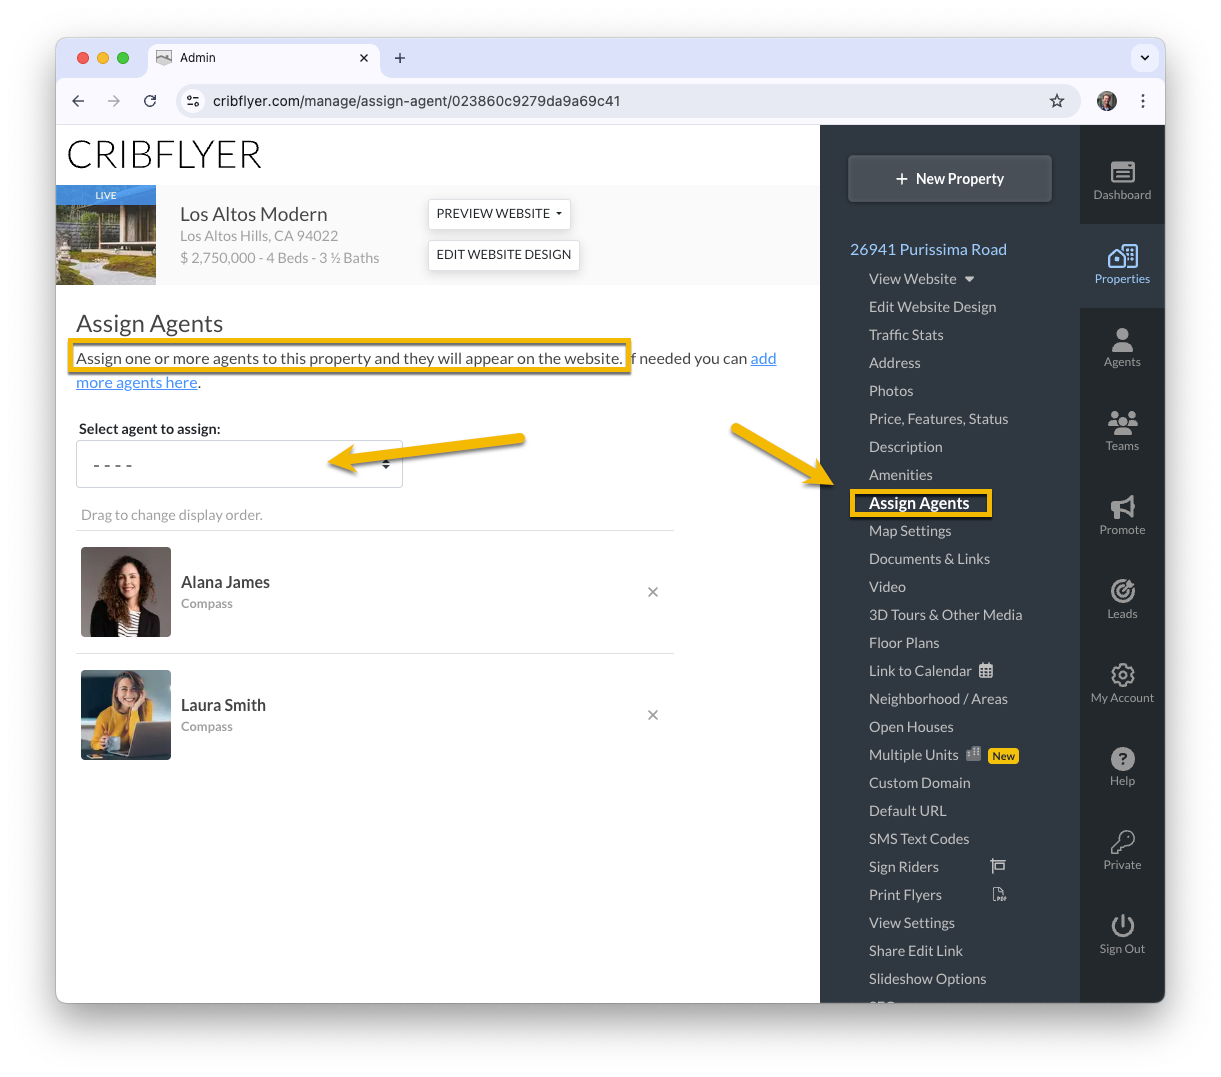Click the CRIBFLYER logo
This screenshot has height=1077, width=1221.
click(164, 155)
